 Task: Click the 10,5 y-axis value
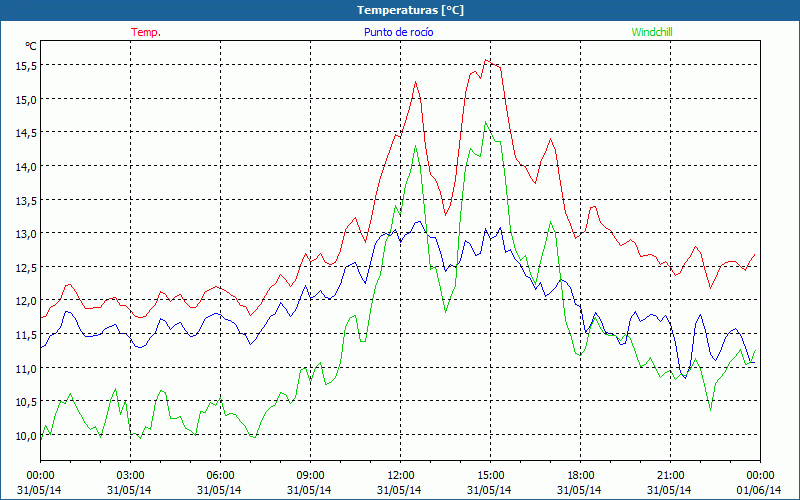(27, 403)
